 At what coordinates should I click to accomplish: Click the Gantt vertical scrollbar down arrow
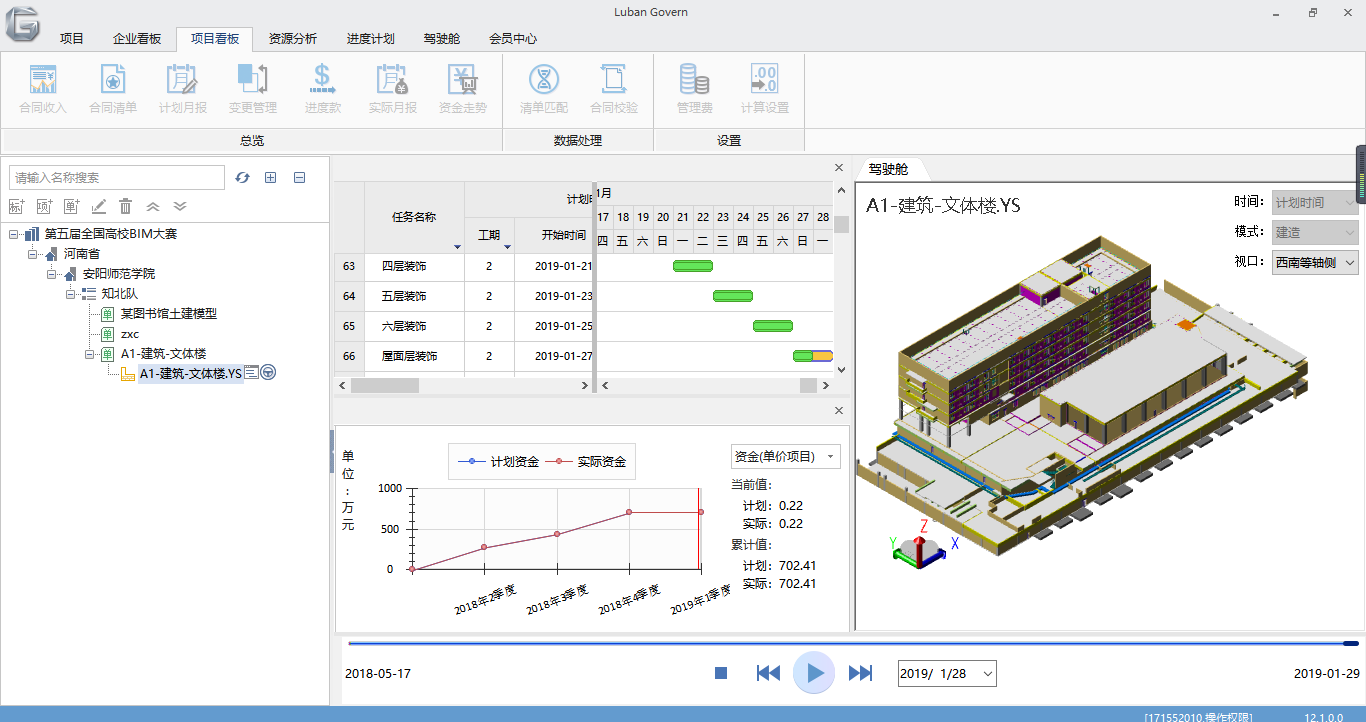pos(841,369)
